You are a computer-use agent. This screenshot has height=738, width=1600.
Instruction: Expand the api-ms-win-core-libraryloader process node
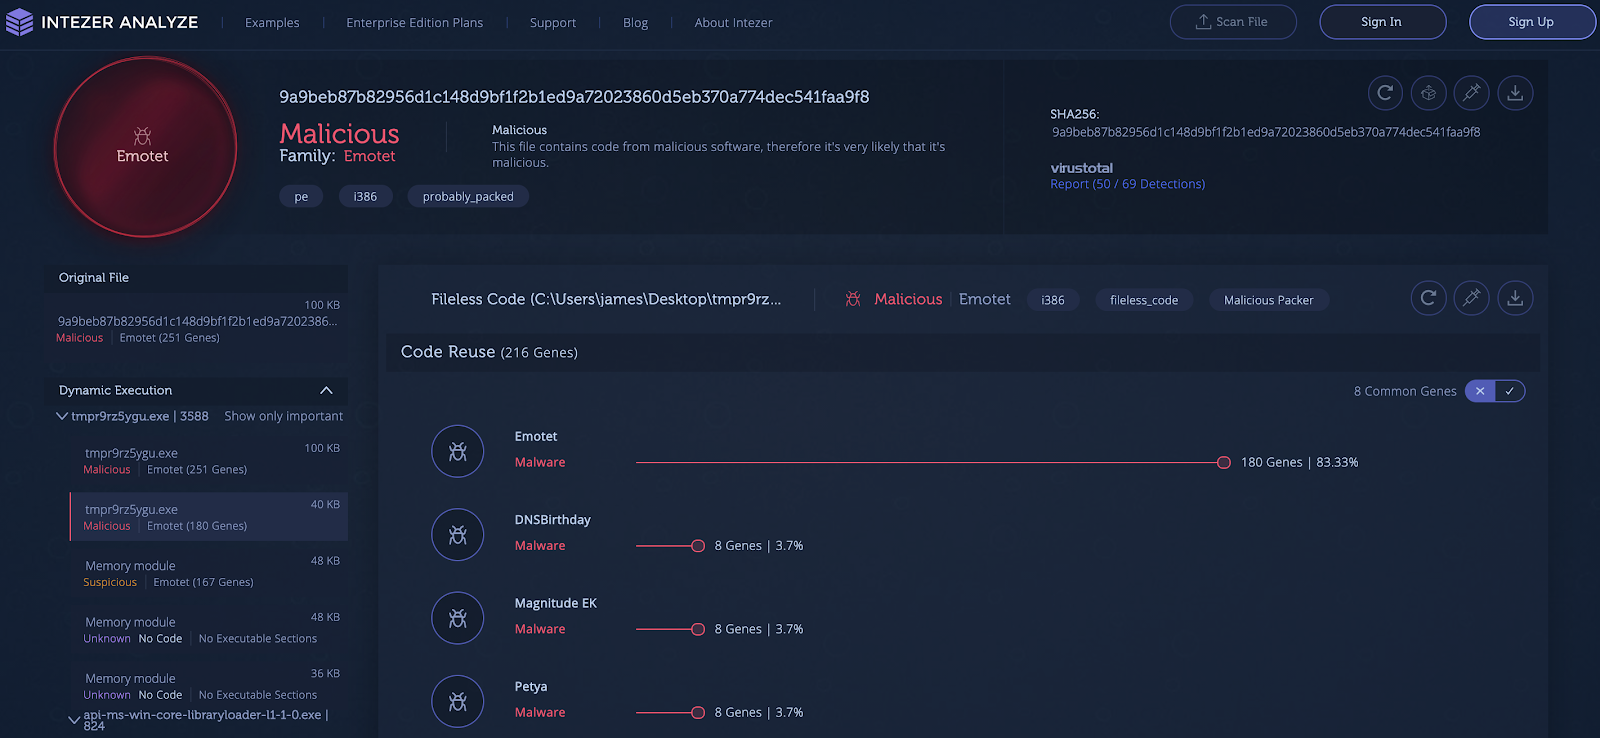click(74, 719)
